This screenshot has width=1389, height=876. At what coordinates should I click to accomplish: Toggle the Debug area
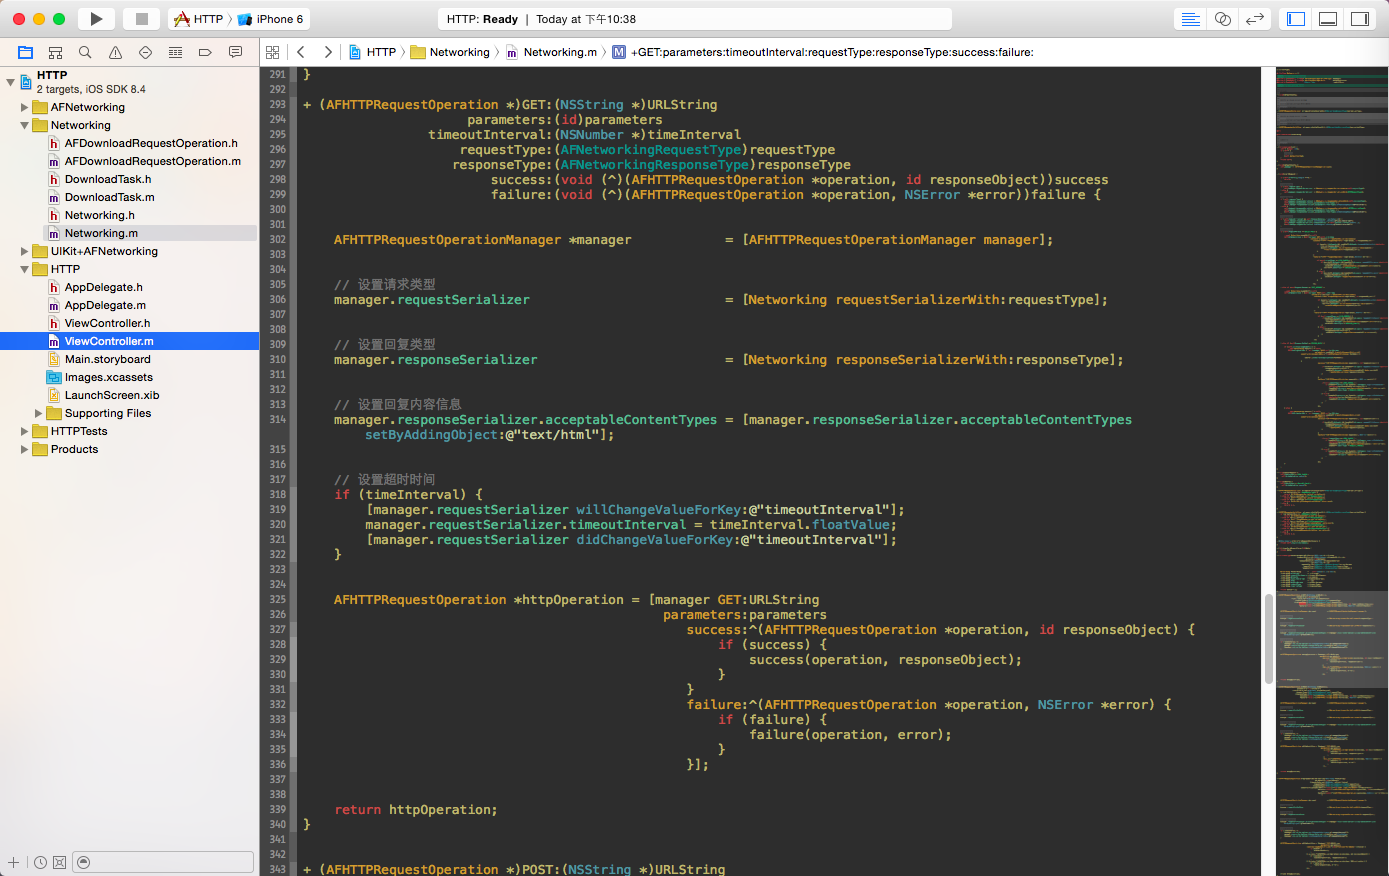click(1328, 19)
